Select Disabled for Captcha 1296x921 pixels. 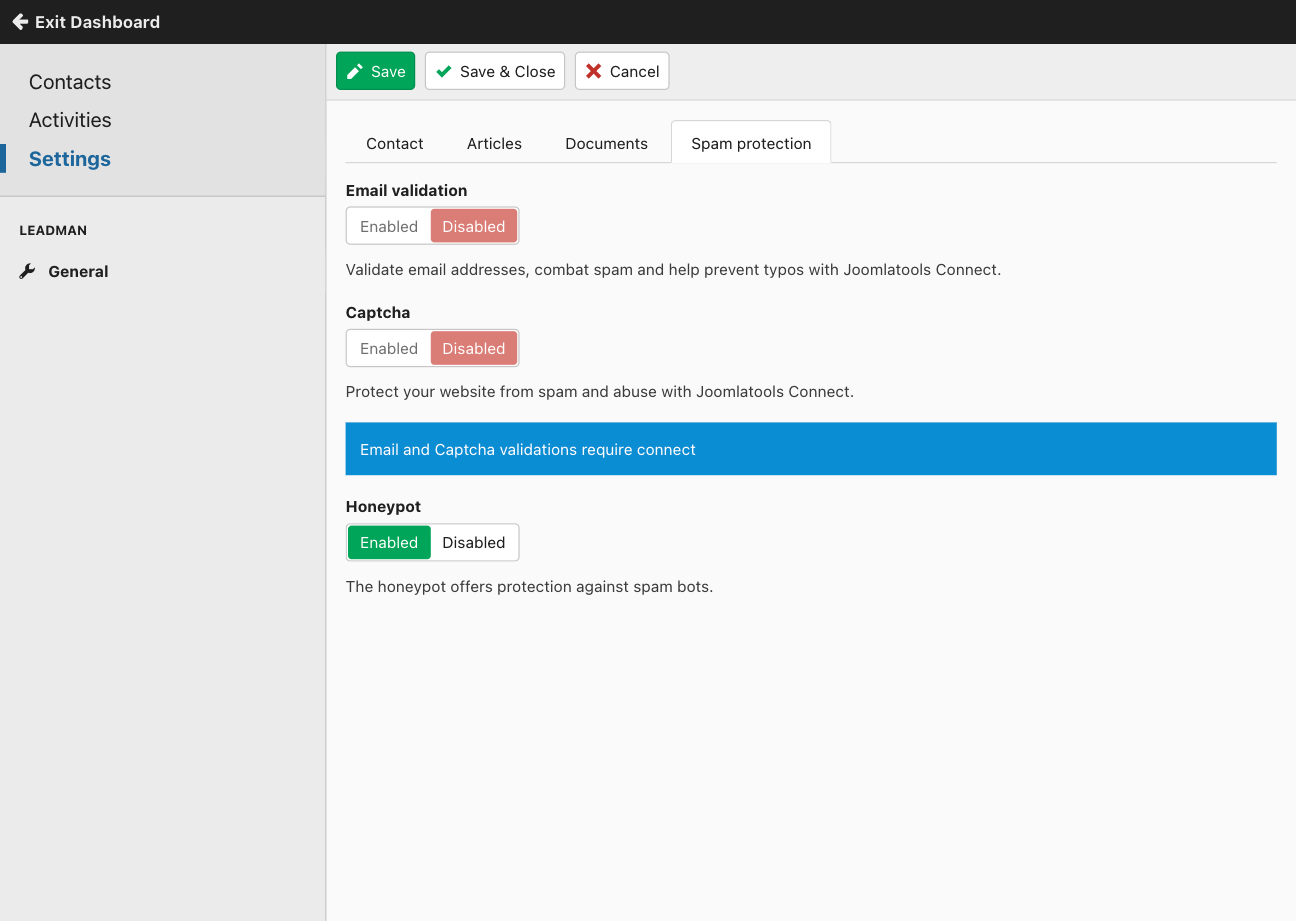click(474, 348)
